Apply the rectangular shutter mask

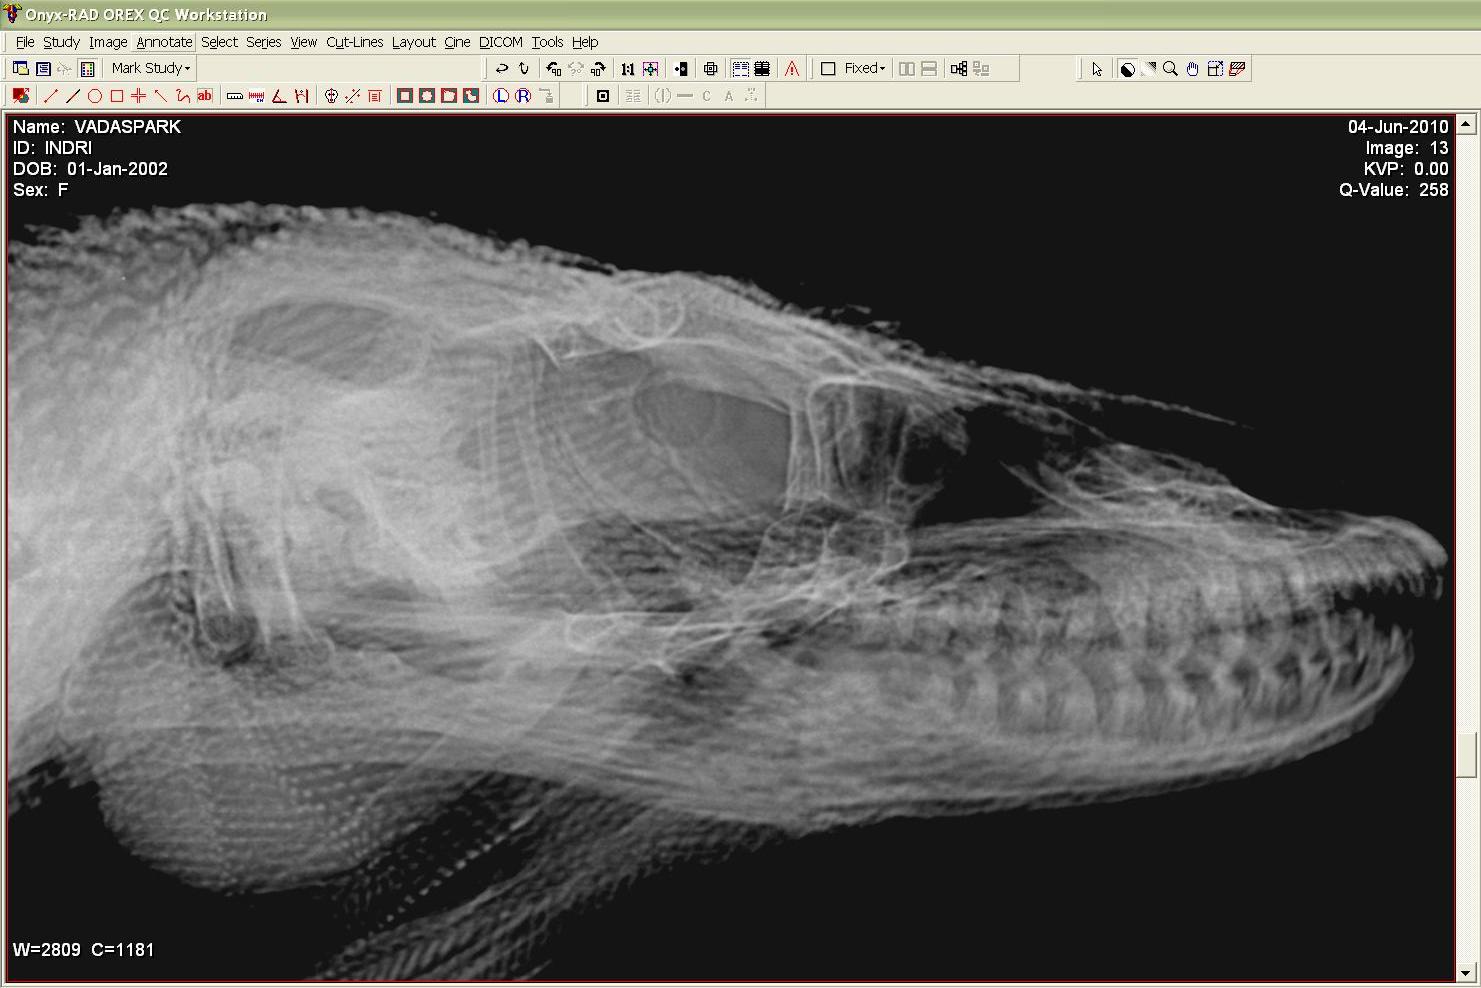click(x=405, y=96)
